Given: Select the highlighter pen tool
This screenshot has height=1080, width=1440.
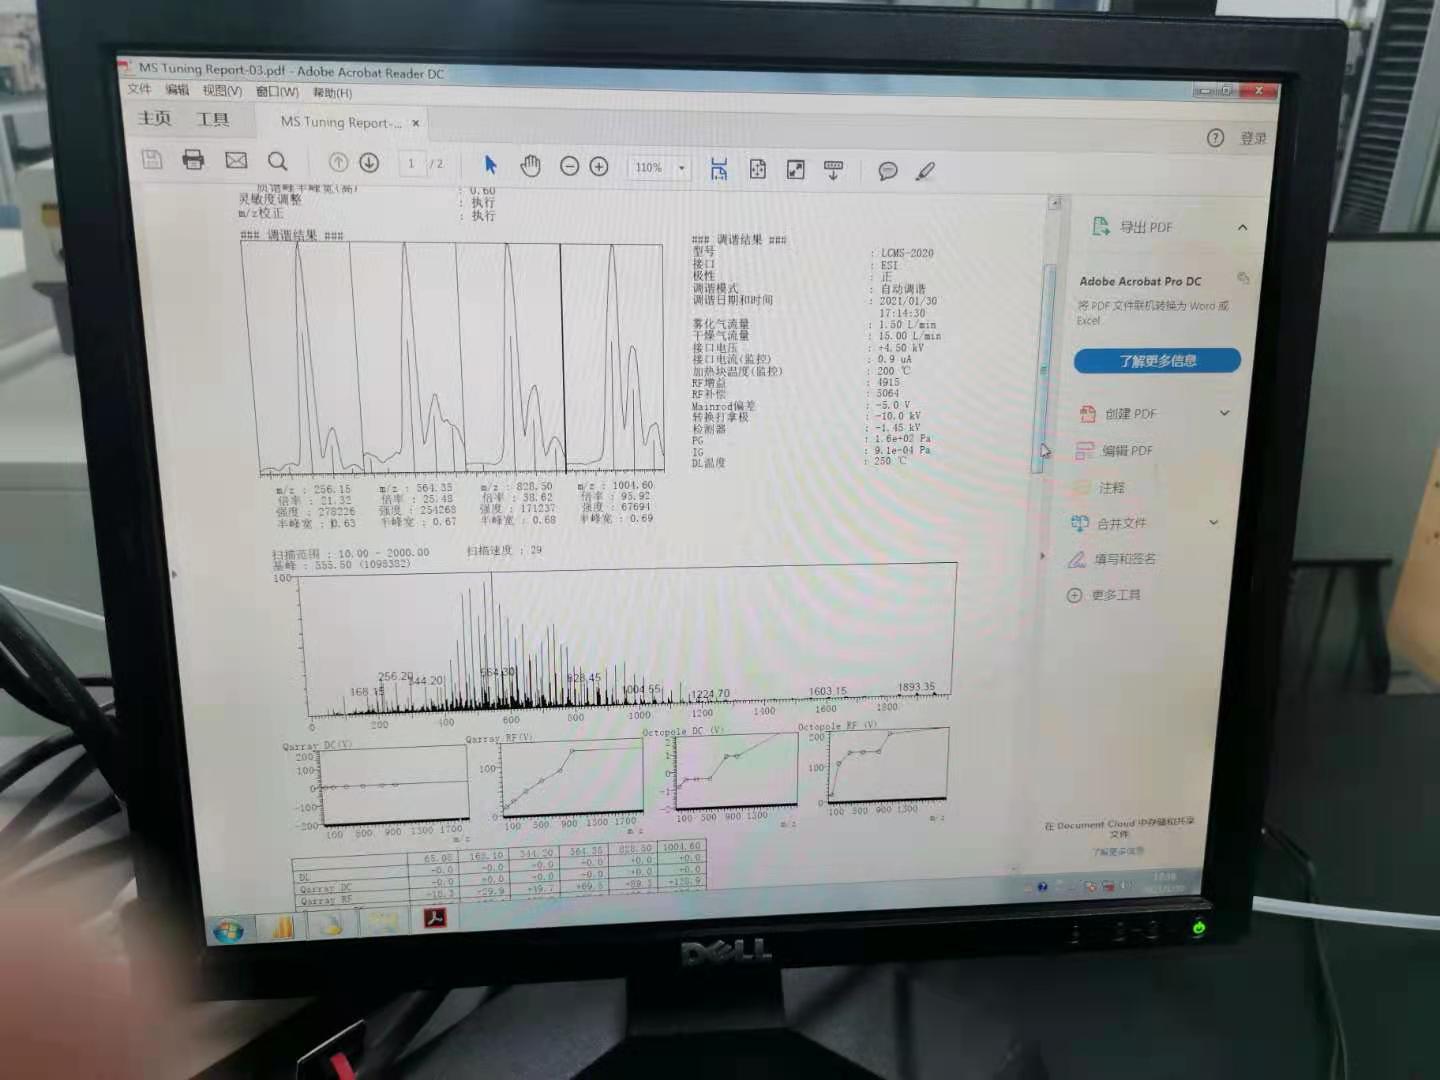Looking at the screenshot, I should point(925,172).
